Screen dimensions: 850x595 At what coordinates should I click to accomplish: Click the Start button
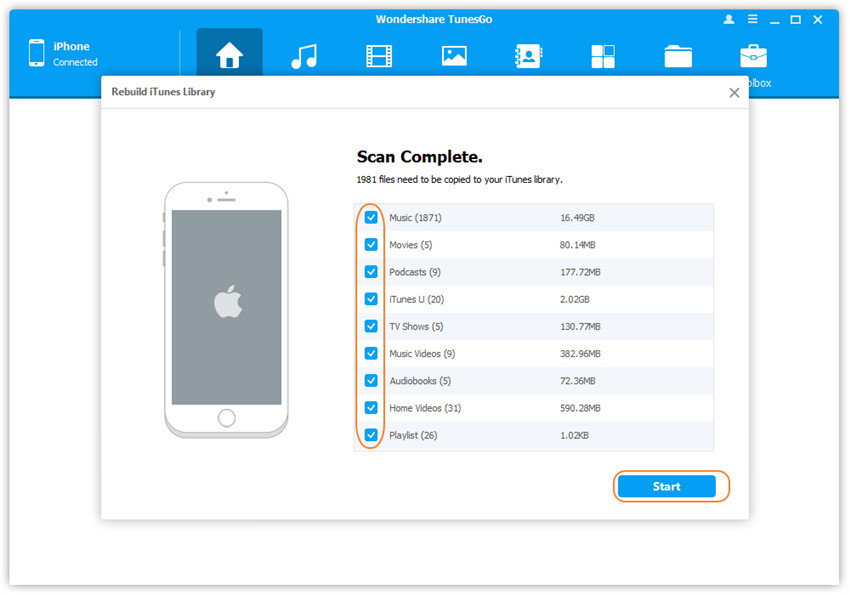(666, 487)
